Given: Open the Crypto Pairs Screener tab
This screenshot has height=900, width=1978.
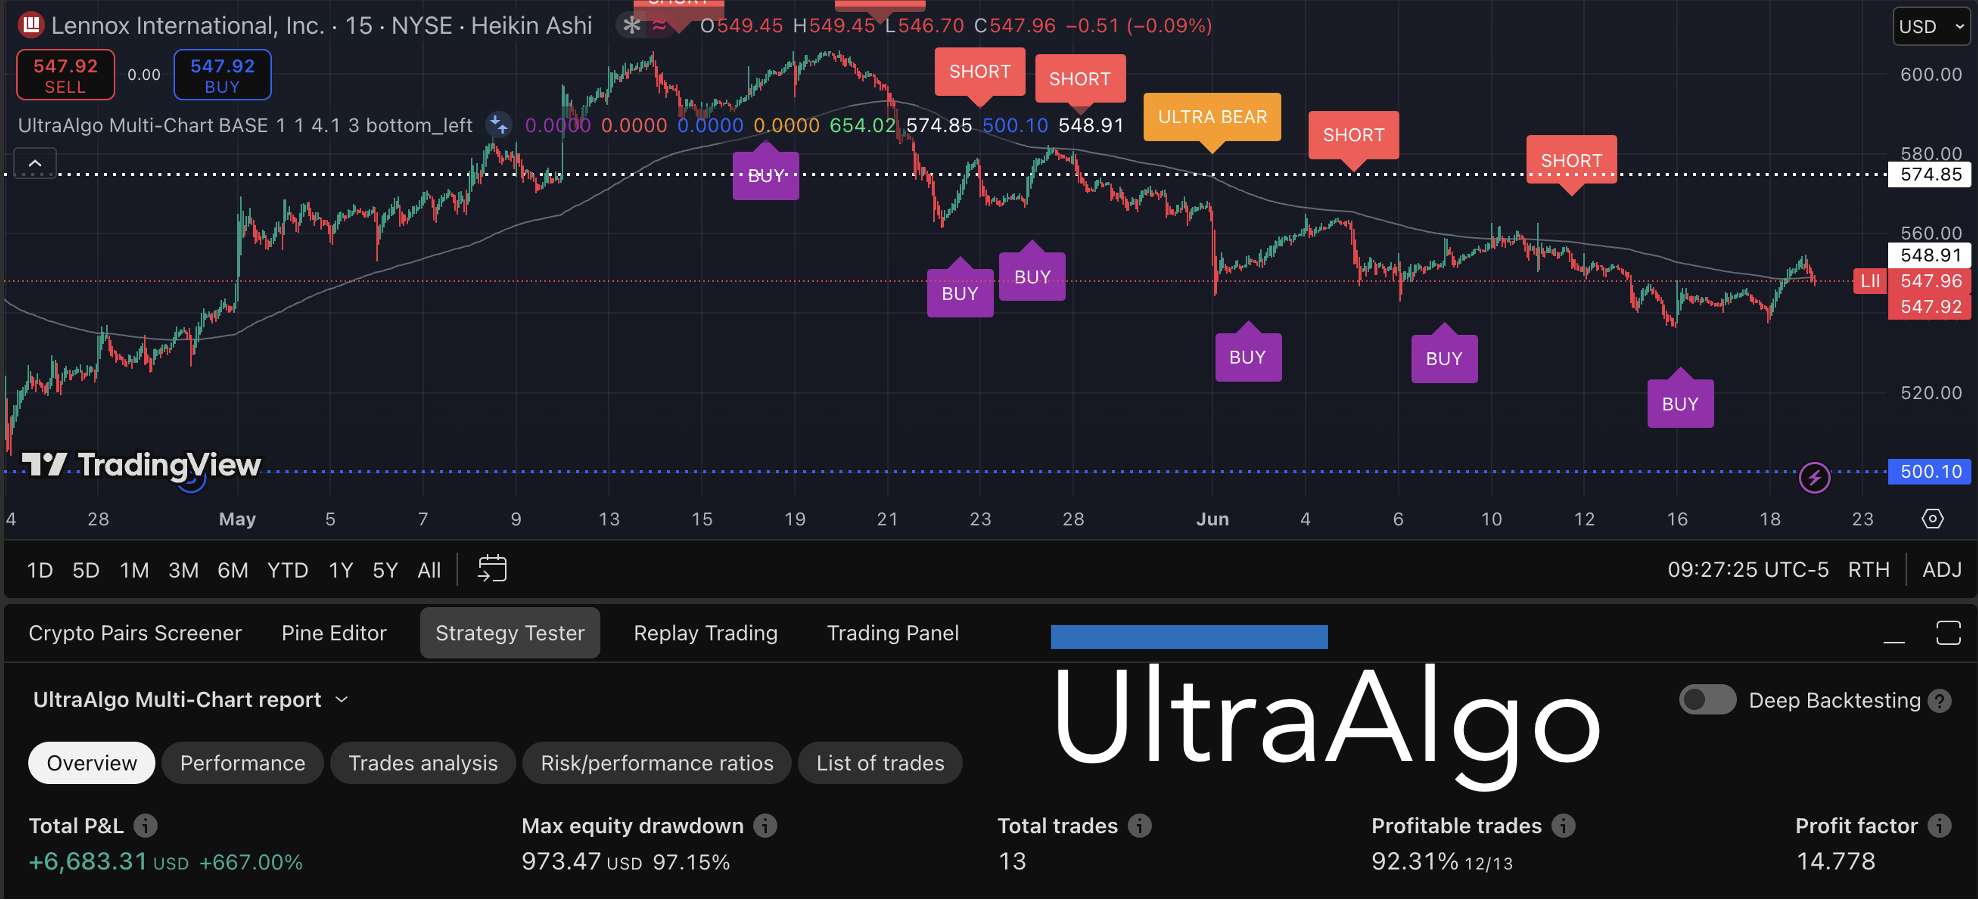Looking at the screenshot, I should pyautogui.click(x=135, y=633).
